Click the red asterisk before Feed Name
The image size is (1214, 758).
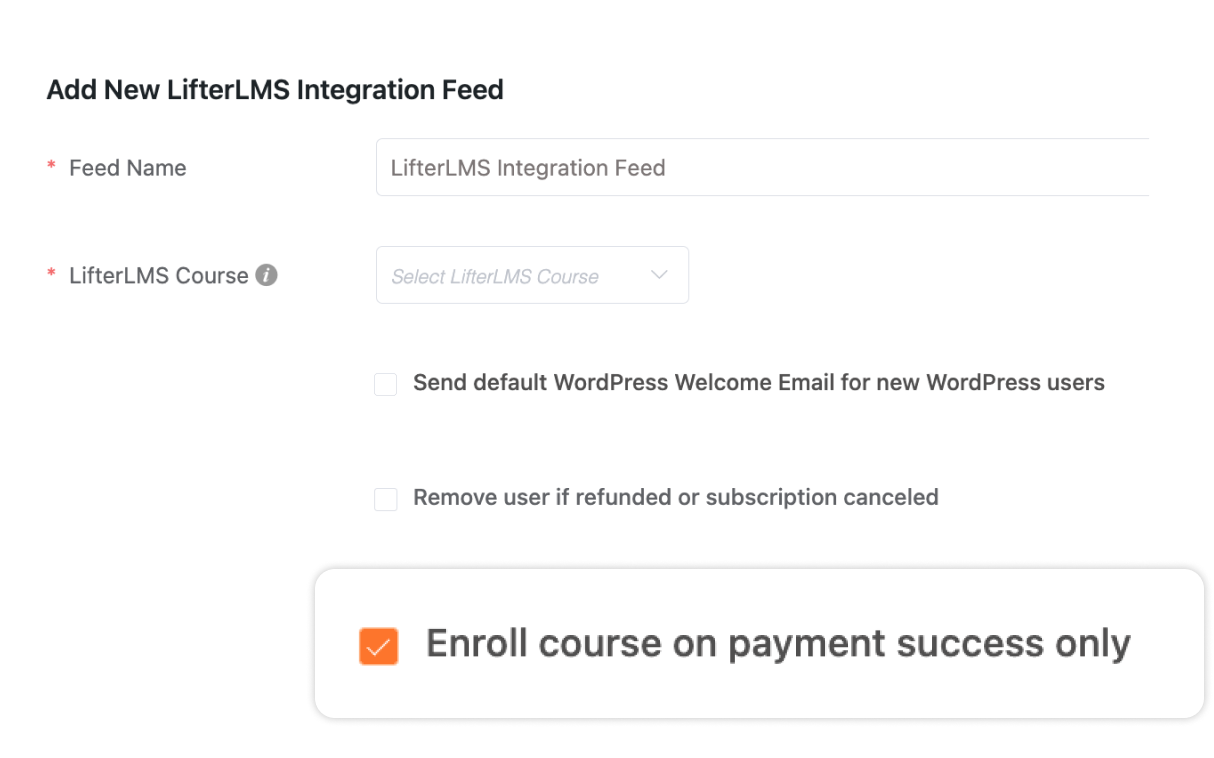(51, 169)
